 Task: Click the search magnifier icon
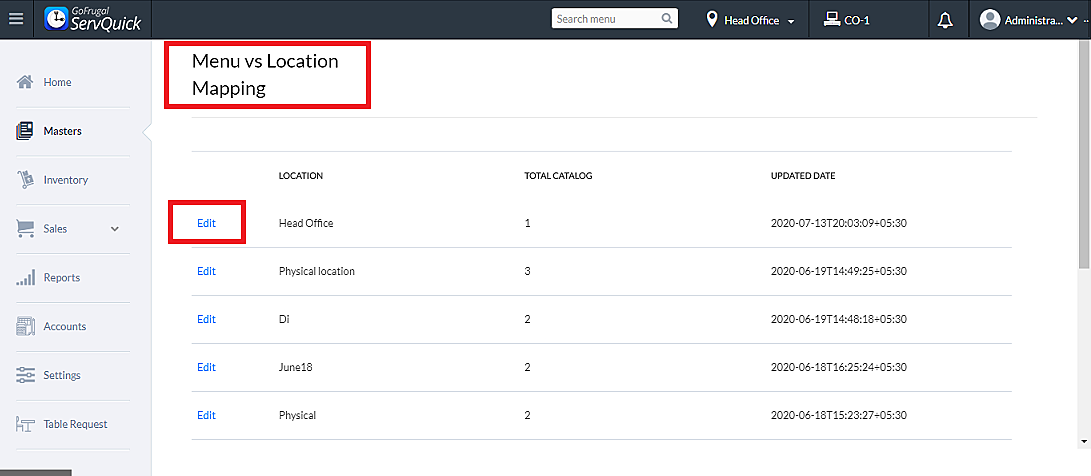click(x=667, y=19)
